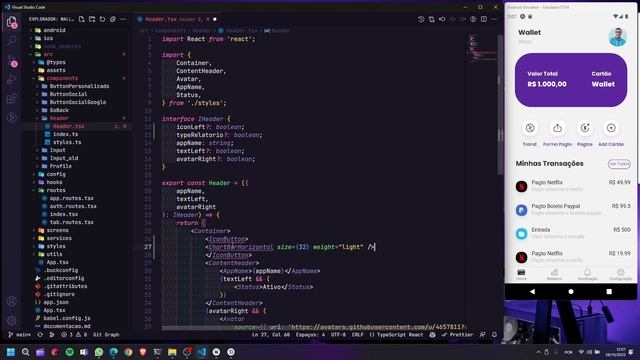
Task: Select Configuração tab in app bottom bar
Action: point(620,275)
